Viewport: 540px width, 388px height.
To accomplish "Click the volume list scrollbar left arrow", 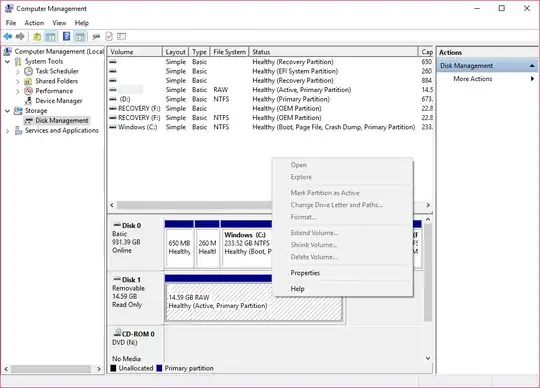I will [x=112, y=205].
